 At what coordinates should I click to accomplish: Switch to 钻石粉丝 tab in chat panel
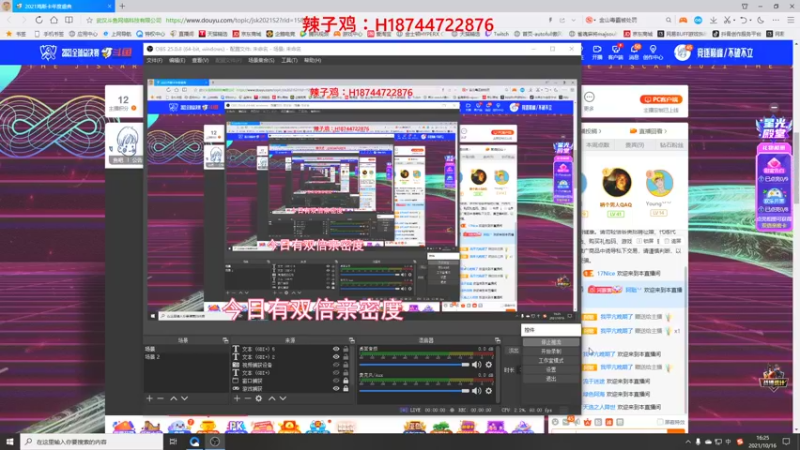pyautogui.click(x=671, y=145)
